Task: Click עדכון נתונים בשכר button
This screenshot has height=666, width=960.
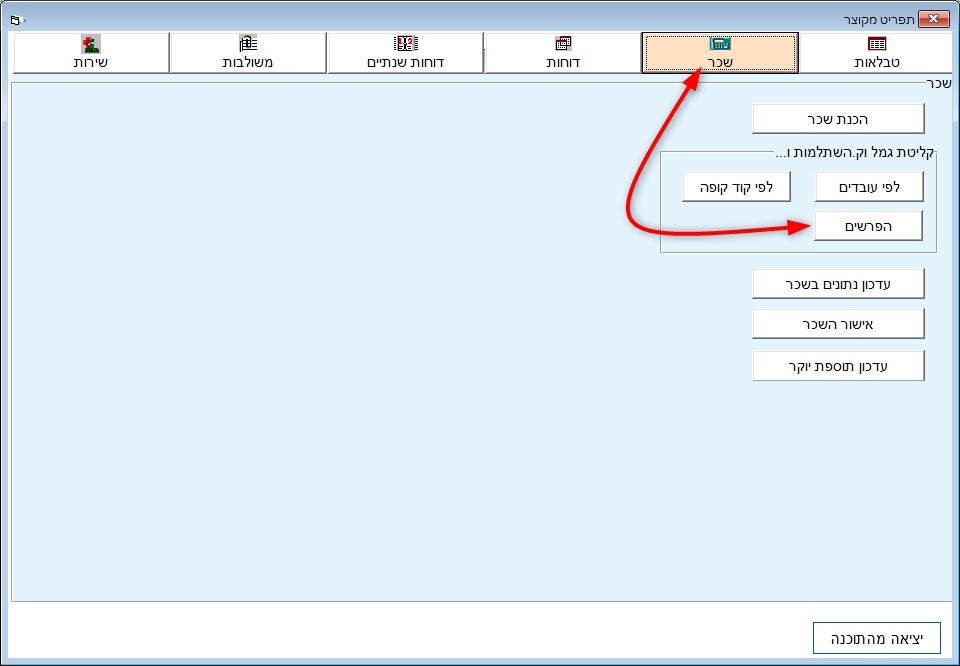Action: 838,283
